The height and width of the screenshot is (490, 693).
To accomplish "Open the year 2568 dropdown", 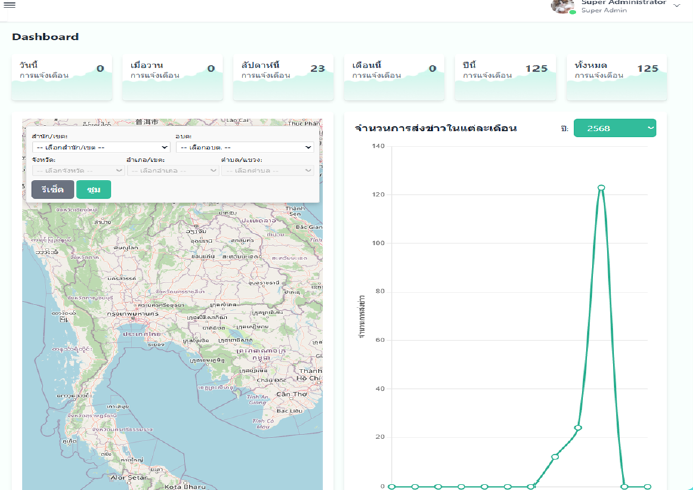I will pyautogui.click(x=614, y=128).
